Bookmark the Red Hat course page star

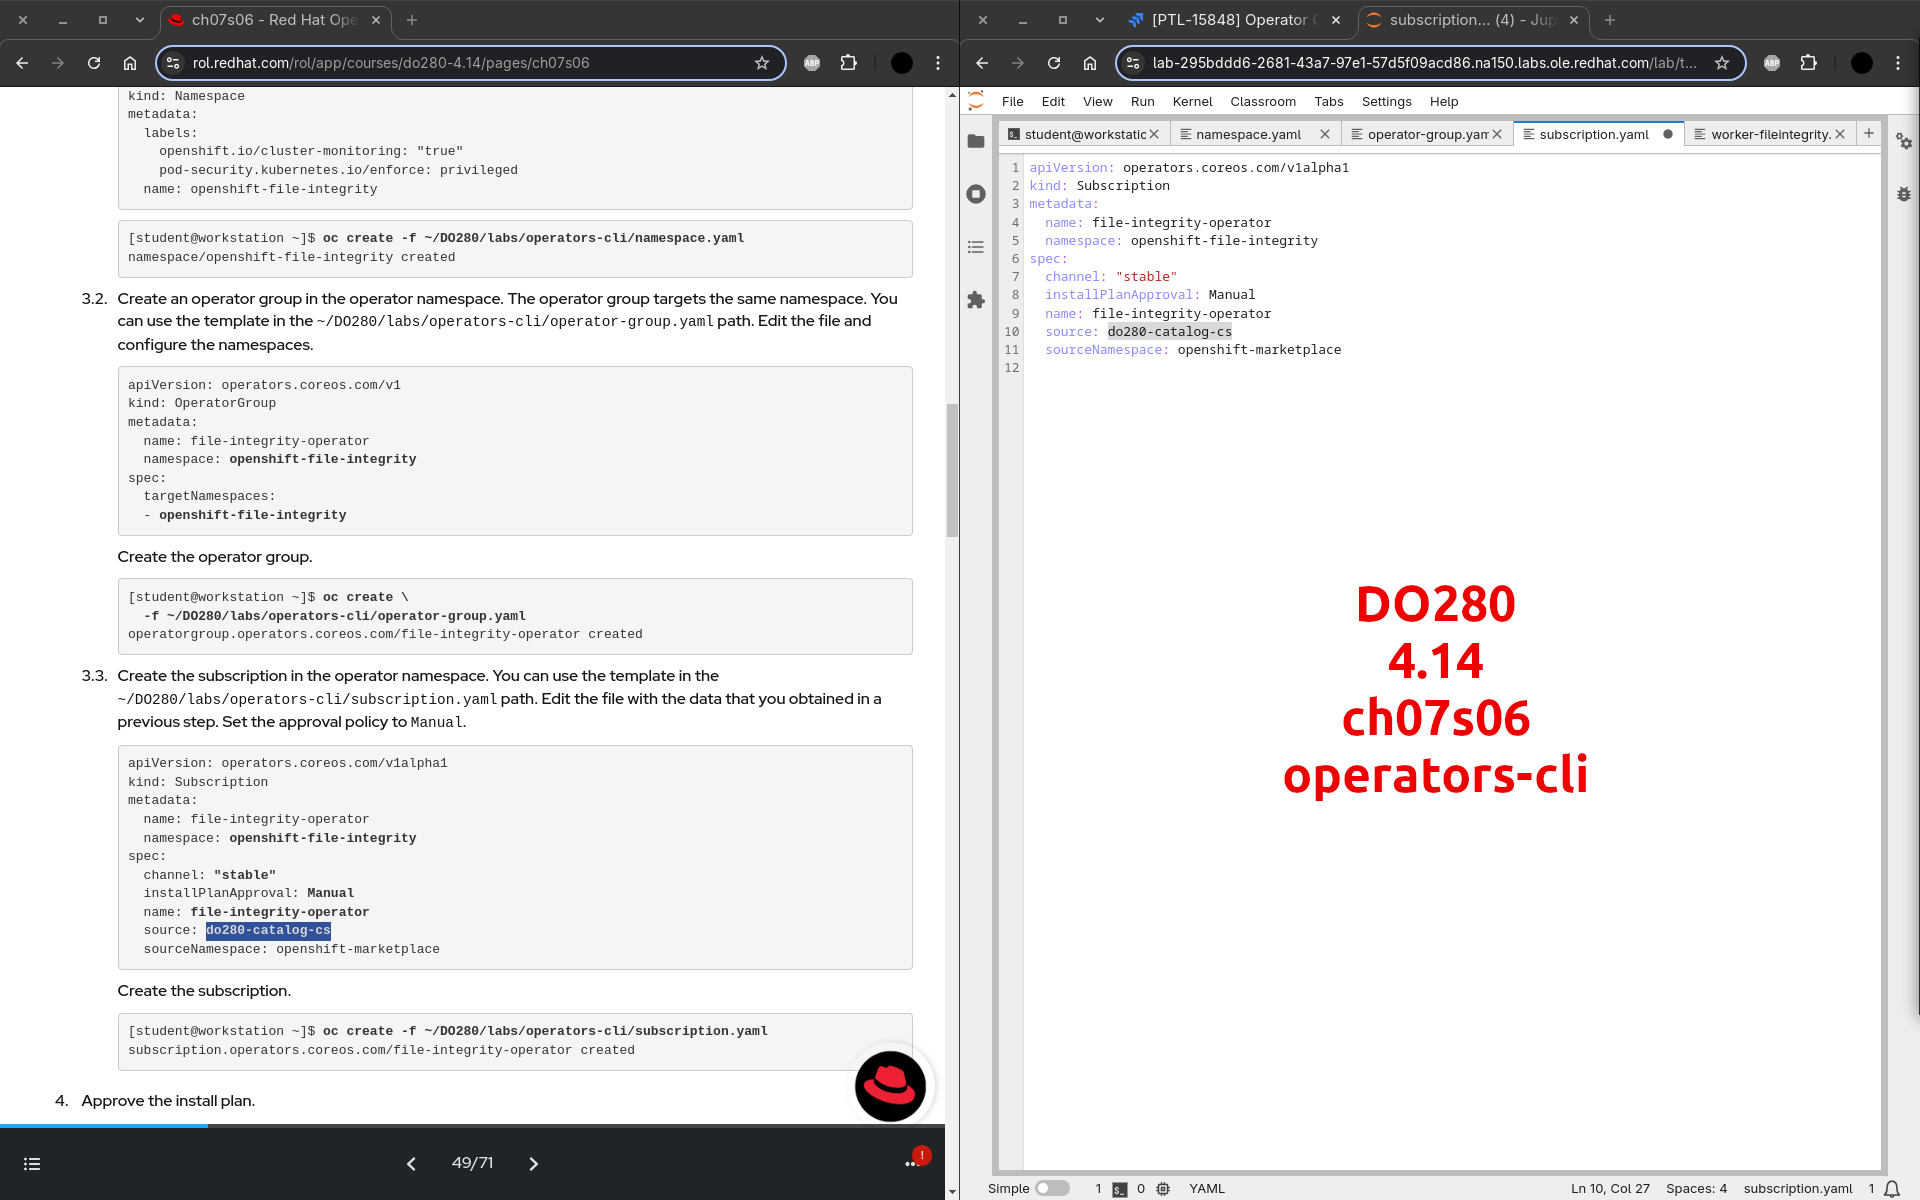762,63
